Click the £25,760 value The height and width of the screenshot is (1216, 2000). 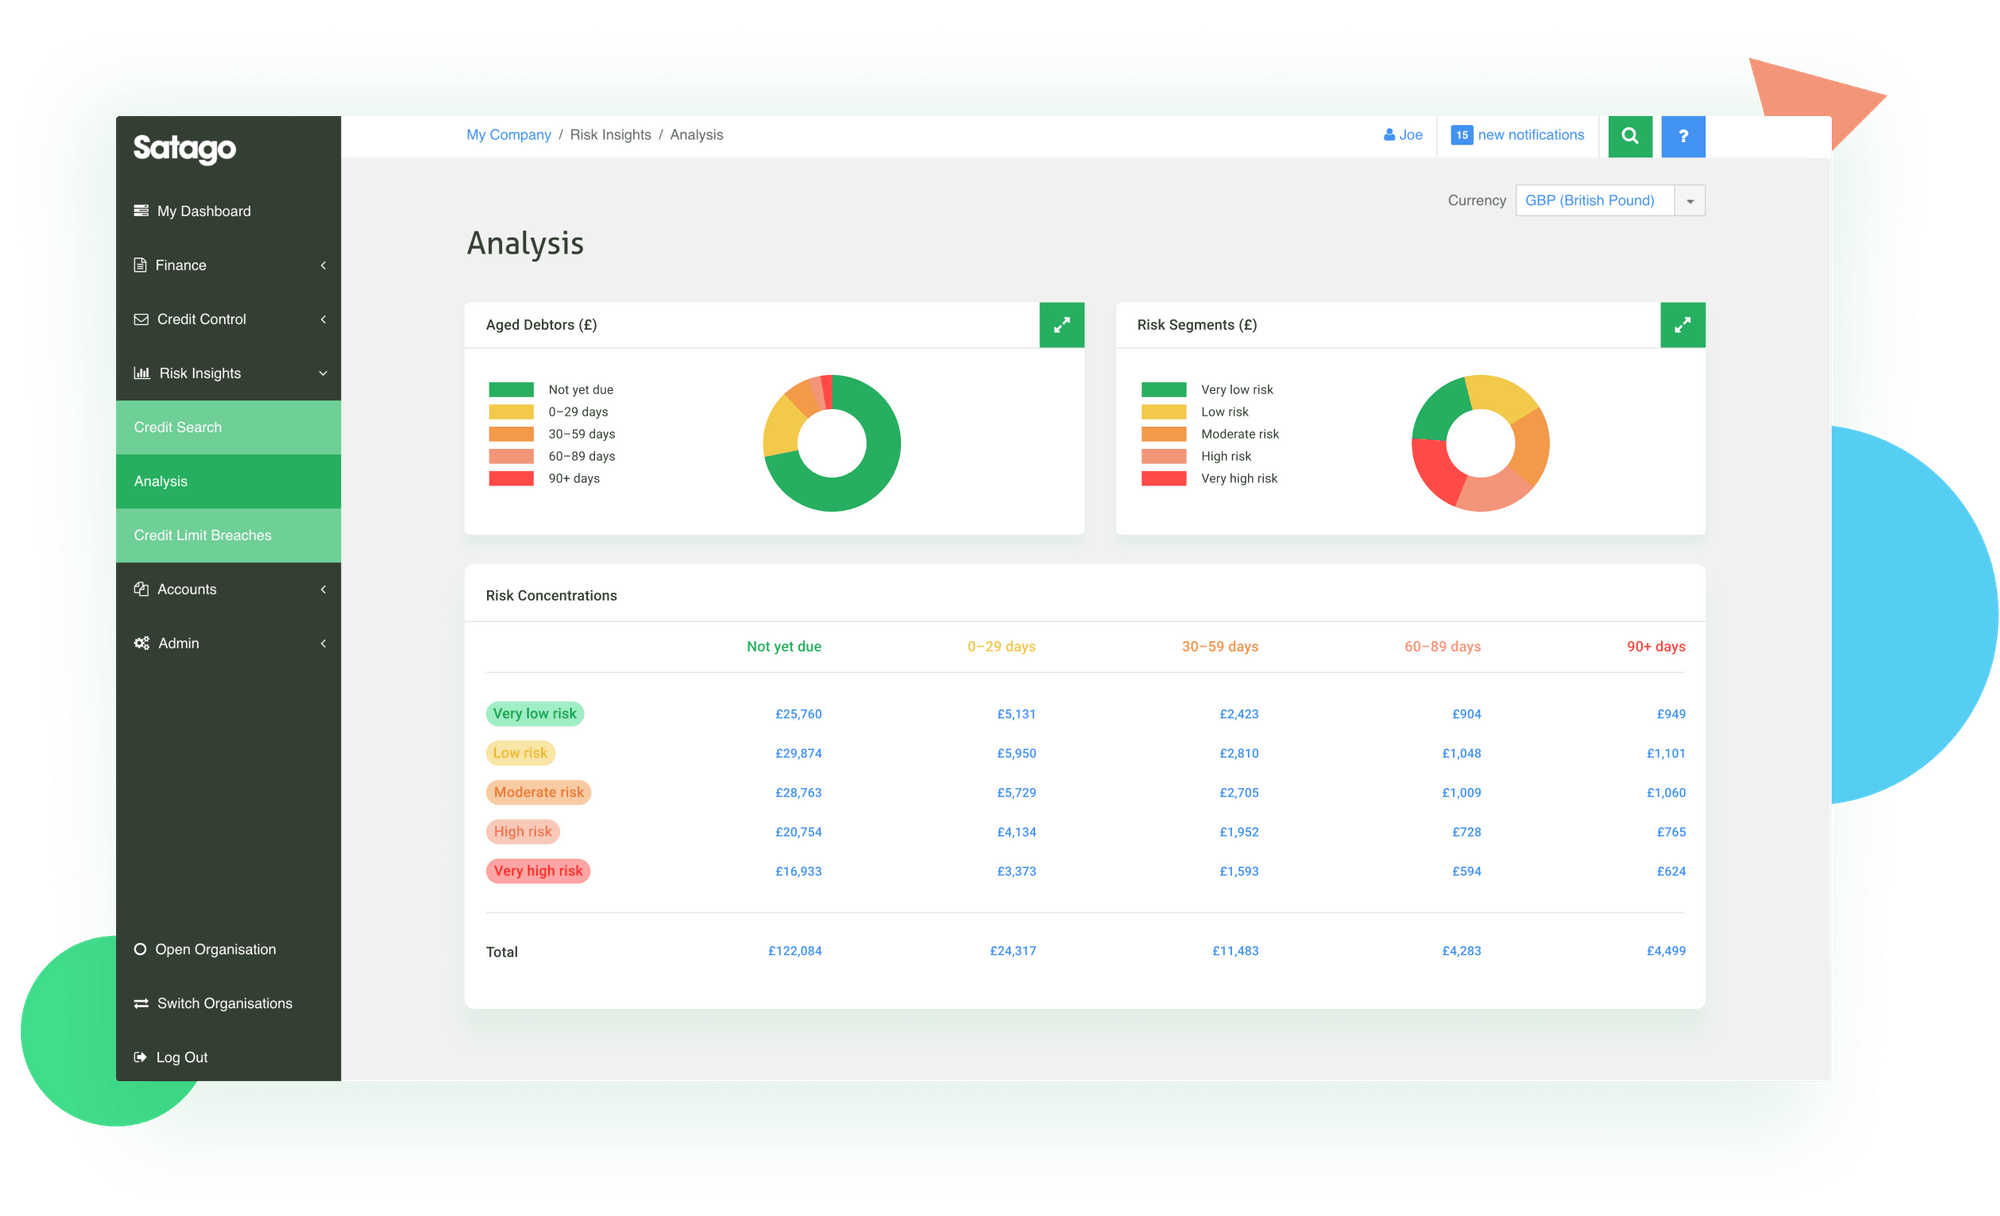coord(799,714)
